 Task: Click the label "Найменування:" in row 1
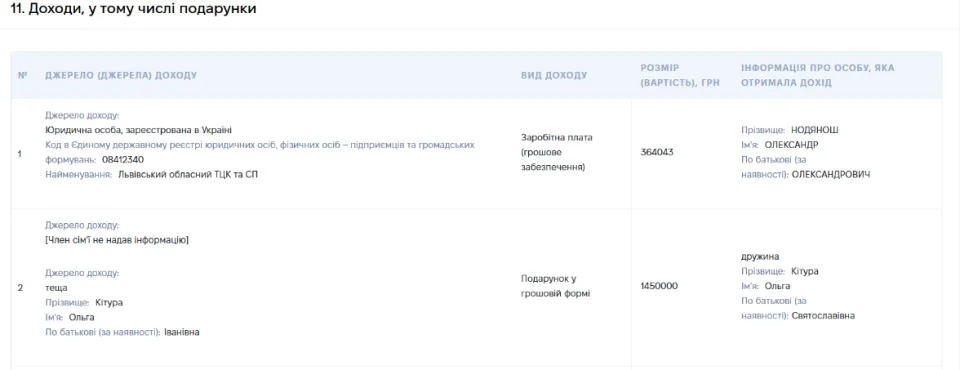click(x=79, y=175)
